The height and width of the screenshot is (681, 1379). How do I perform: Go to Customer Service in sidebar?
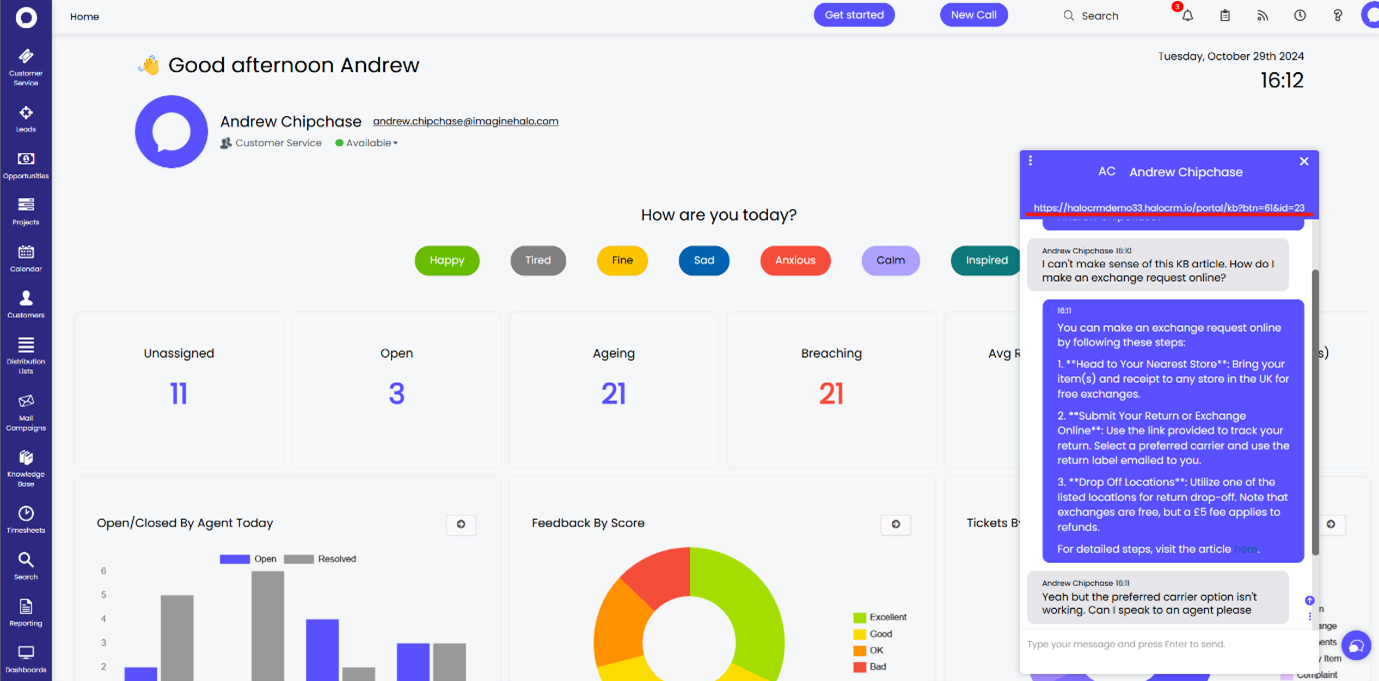[26, 65]
